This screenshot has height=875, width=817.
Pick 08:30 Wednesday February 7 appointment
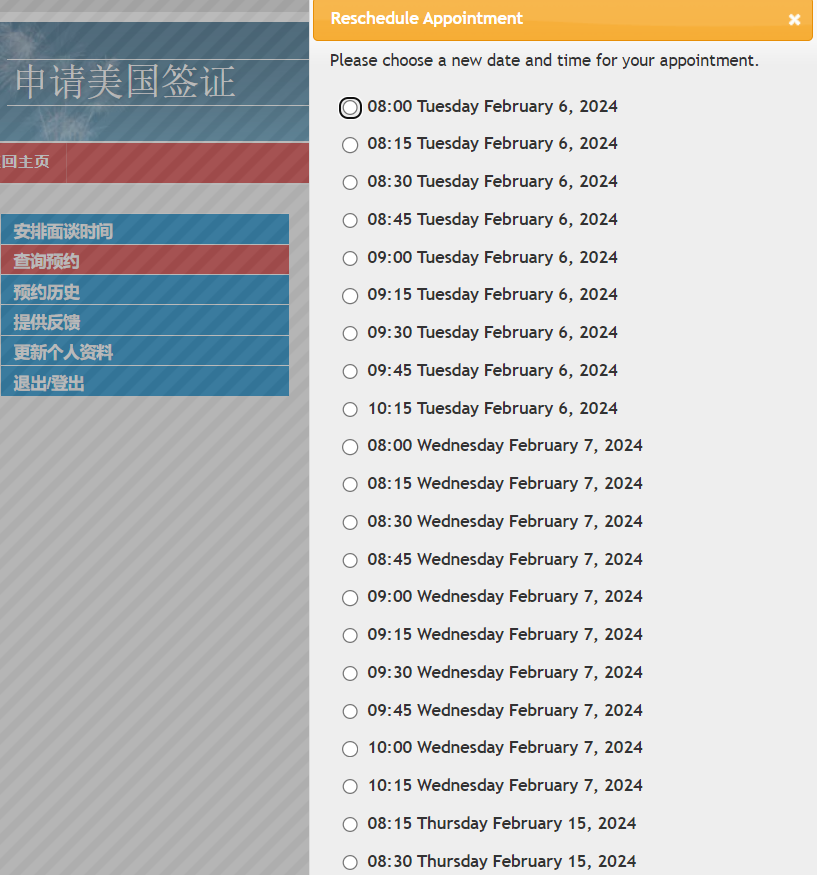(x=350, y=522)
